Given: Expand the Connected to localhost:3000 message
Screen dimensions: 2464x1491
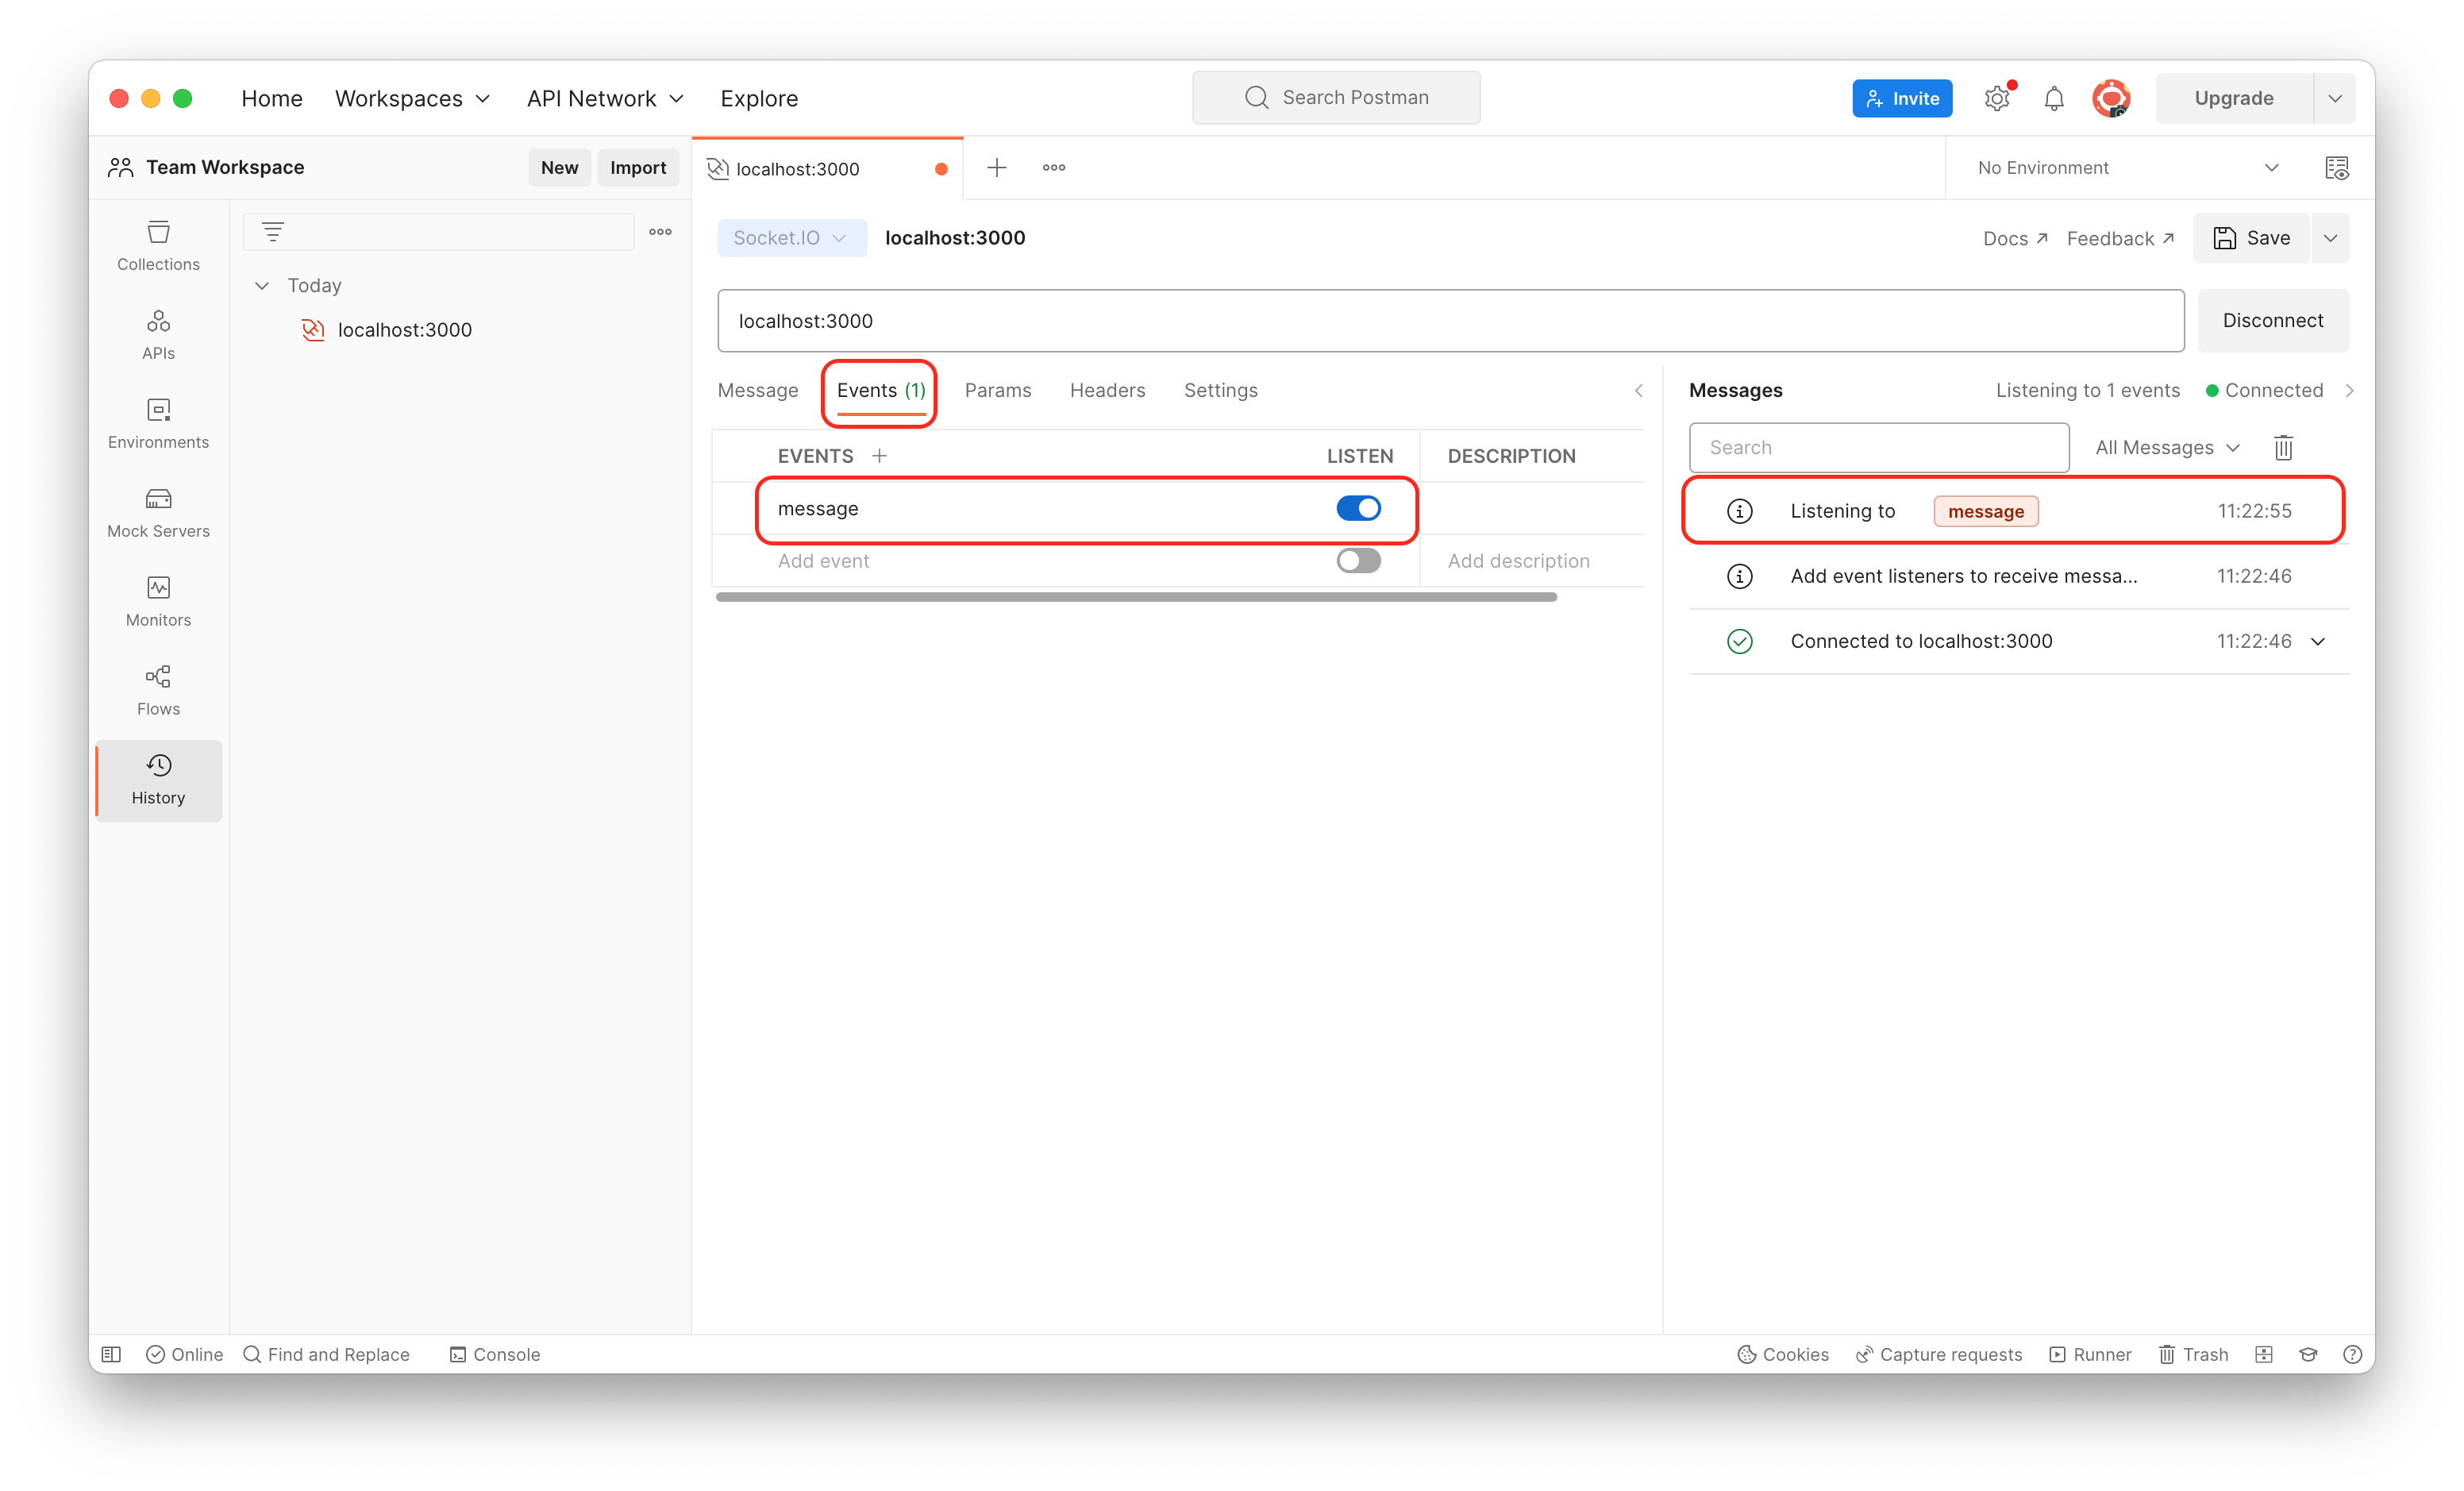Looking at the screenshot, I should click(2318, 641).
